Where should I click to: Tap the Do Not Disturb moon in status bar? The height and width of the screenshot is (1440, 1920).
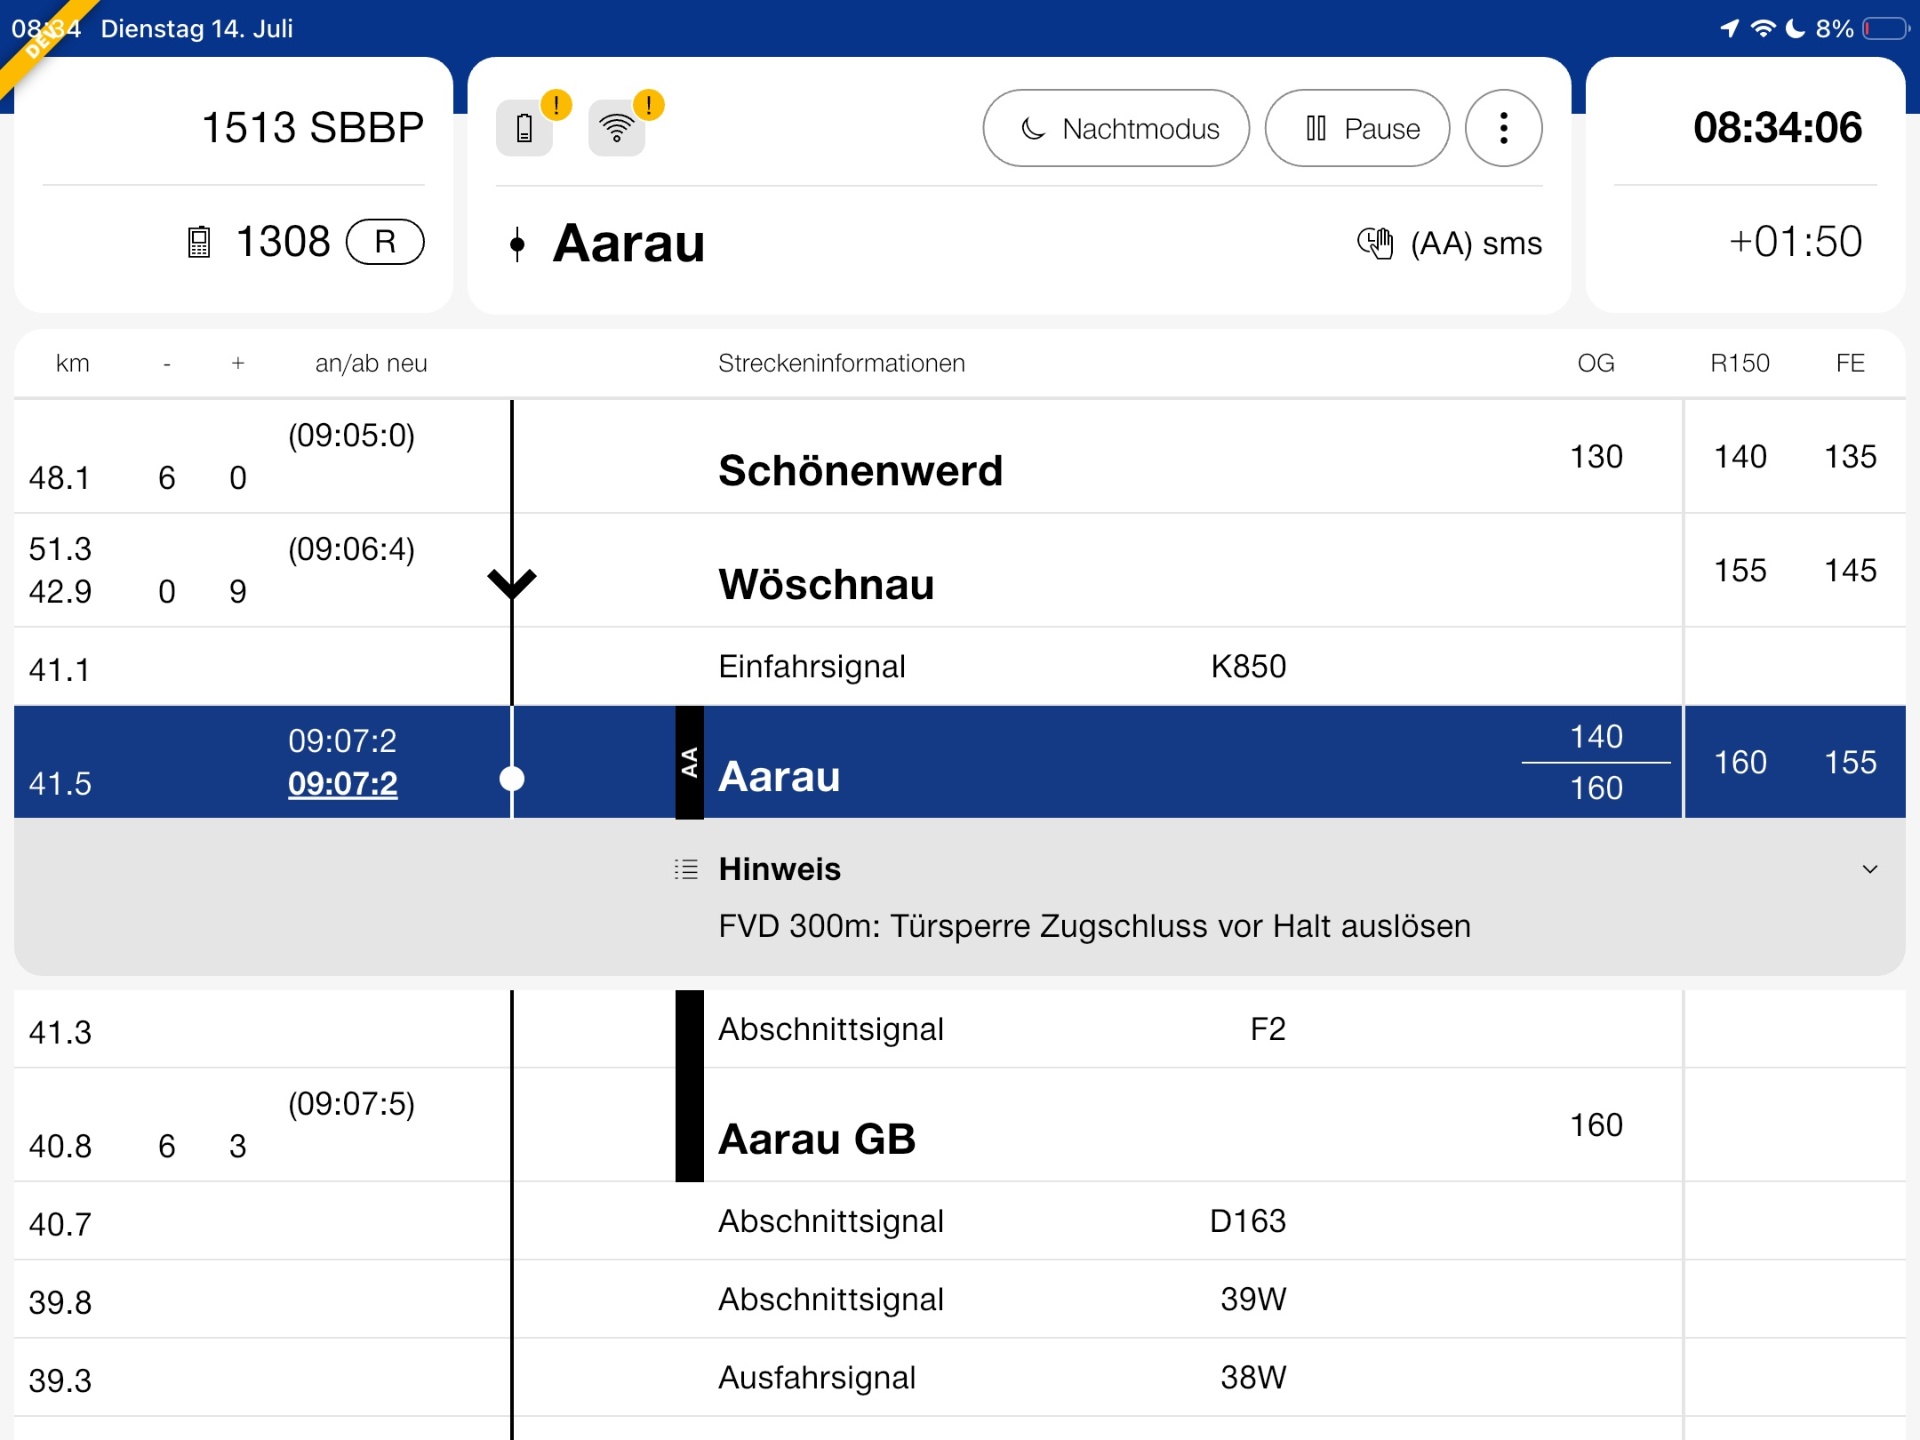(x=1796, y=28)
